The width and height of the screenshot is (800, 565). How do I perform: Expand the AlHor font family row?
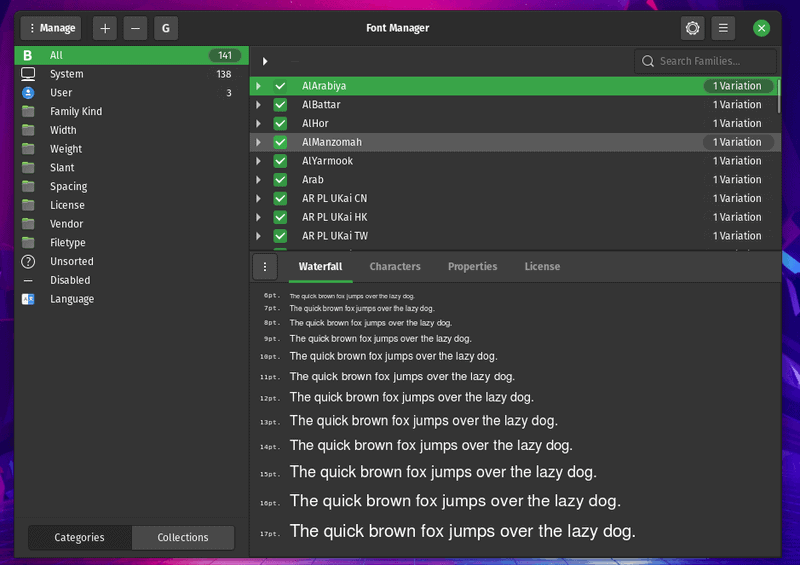pos(258,124)
